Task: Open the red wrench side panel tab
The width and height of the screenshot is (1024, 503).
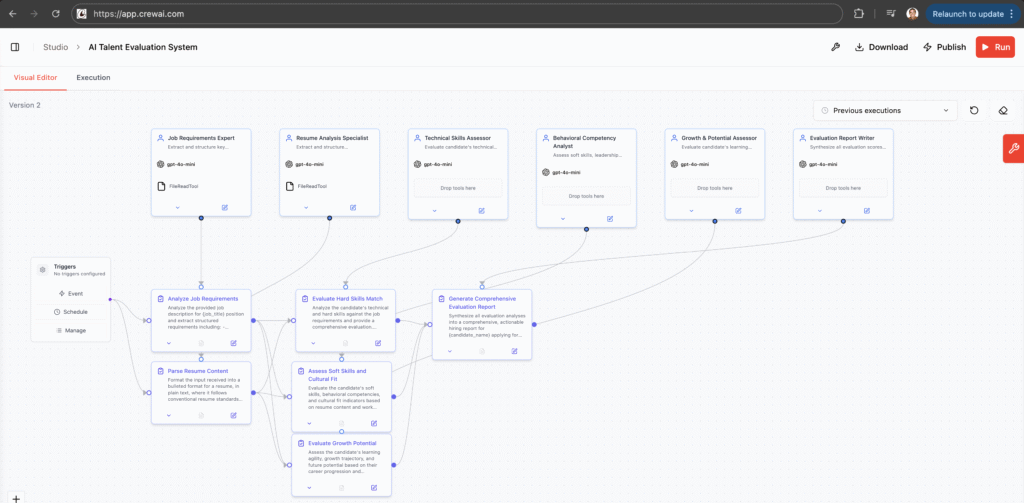Action: pyautogui.click(x=1012, y=148)
